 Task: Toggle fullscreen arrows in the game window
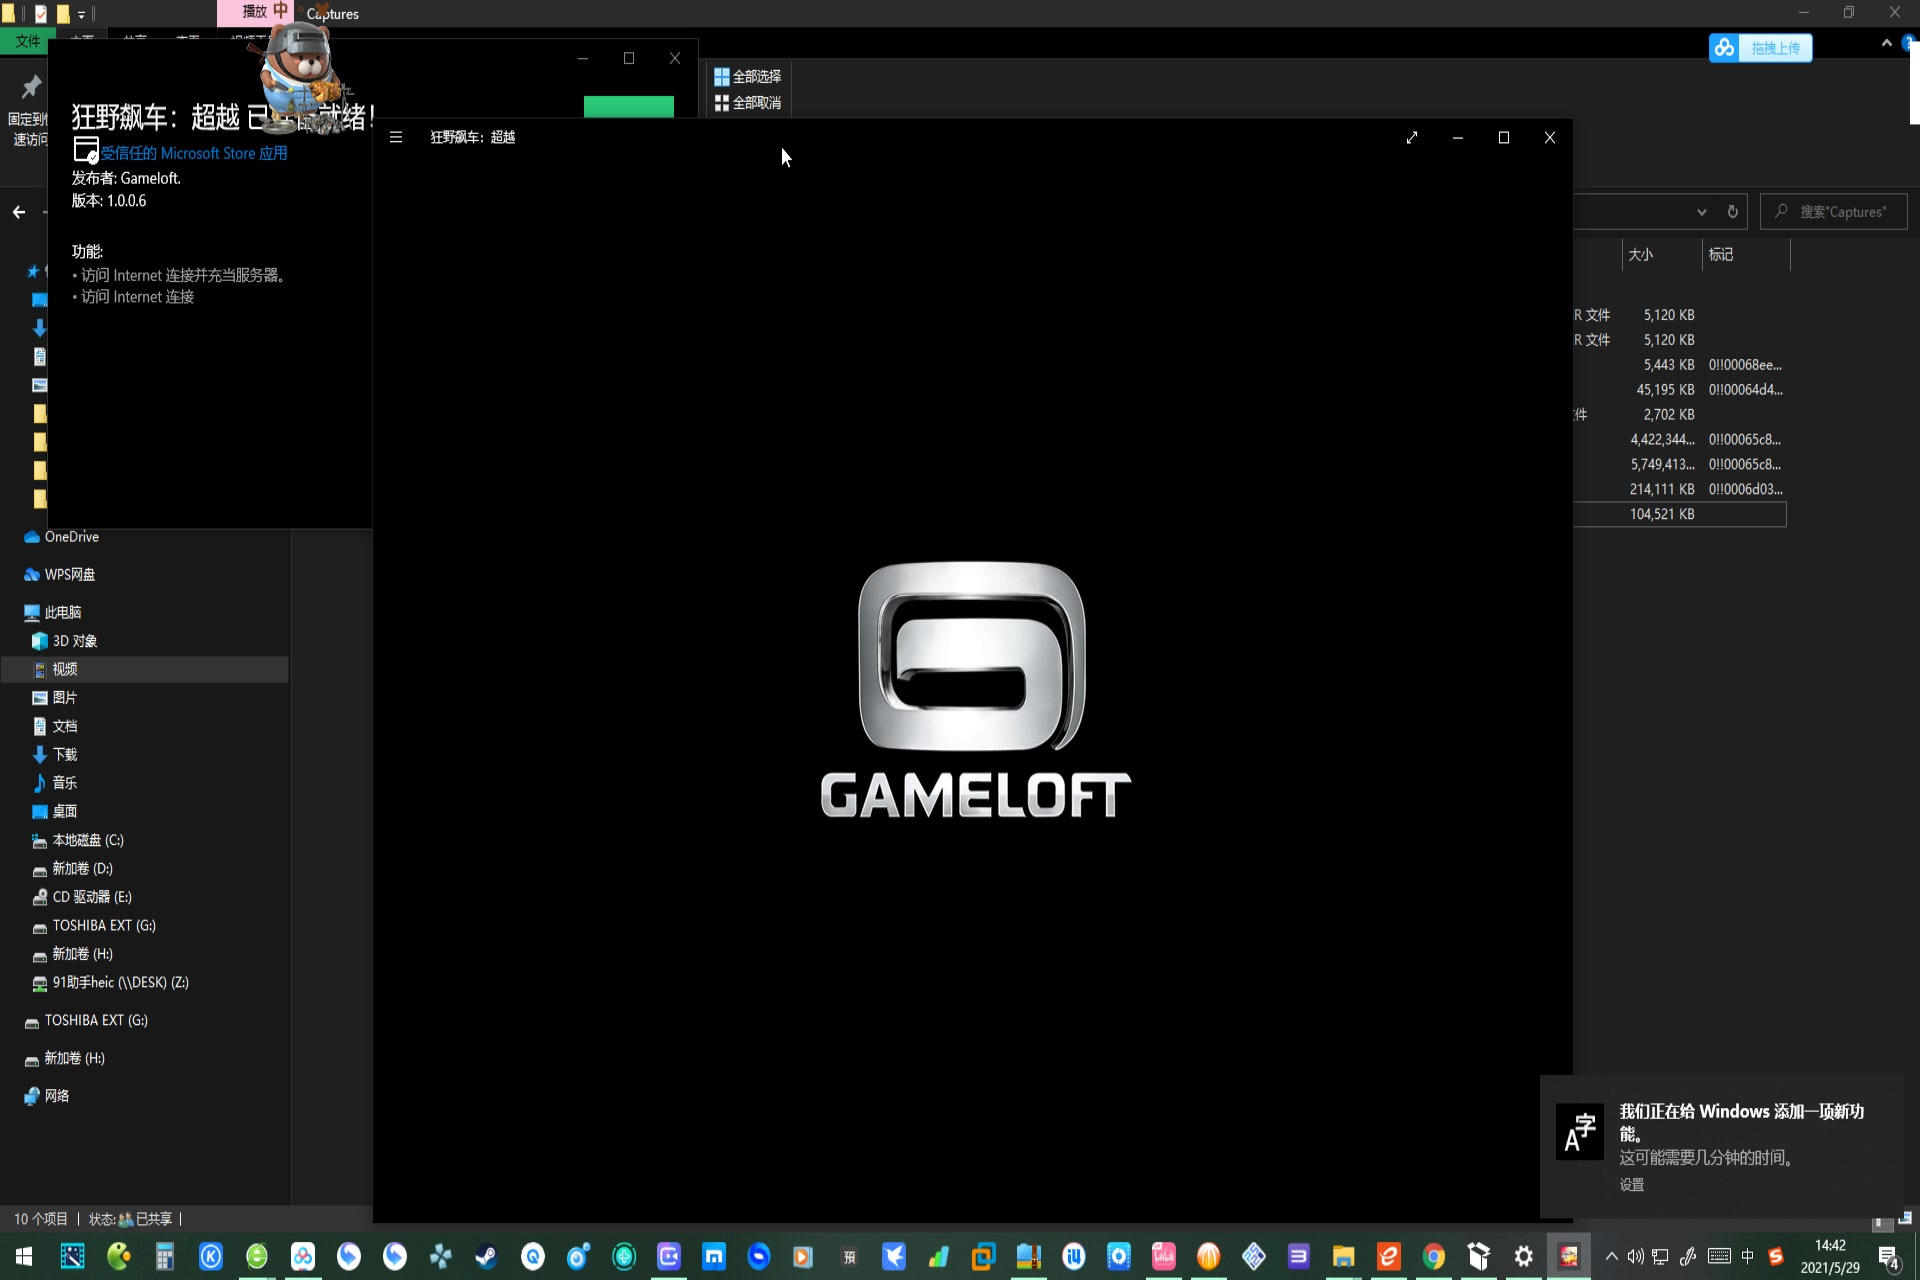[x=1412, y=137]
